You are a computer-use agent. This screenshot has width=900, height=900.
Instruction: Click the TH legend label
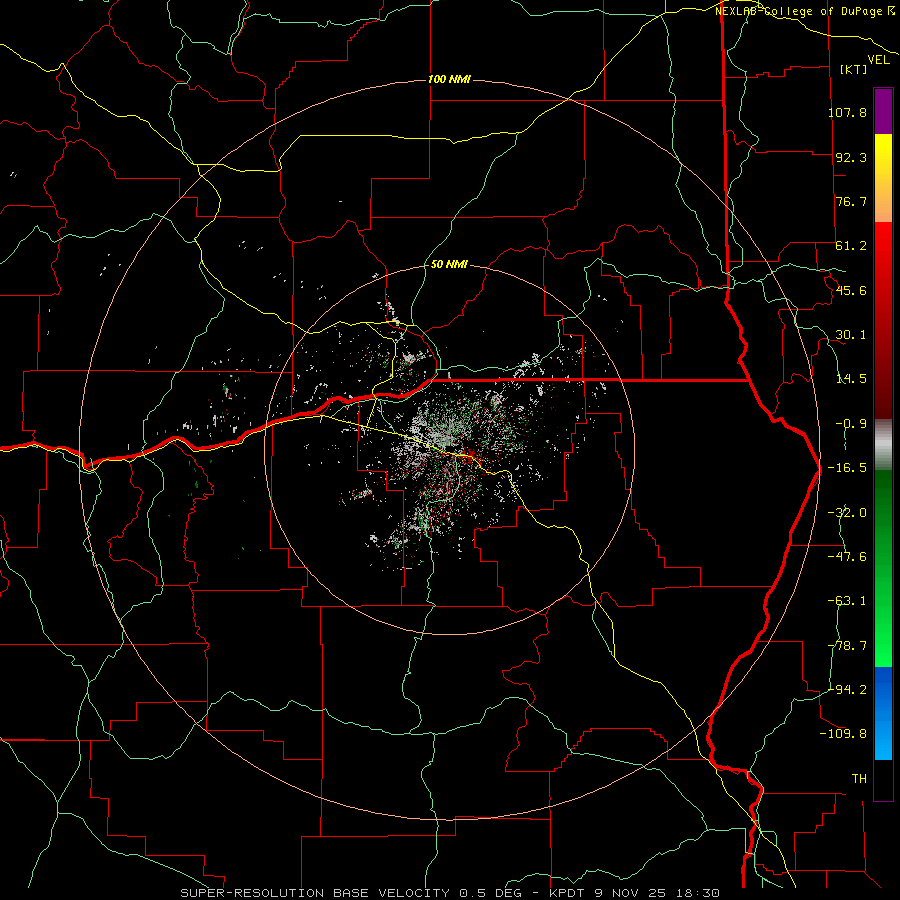tap(859, 779)
